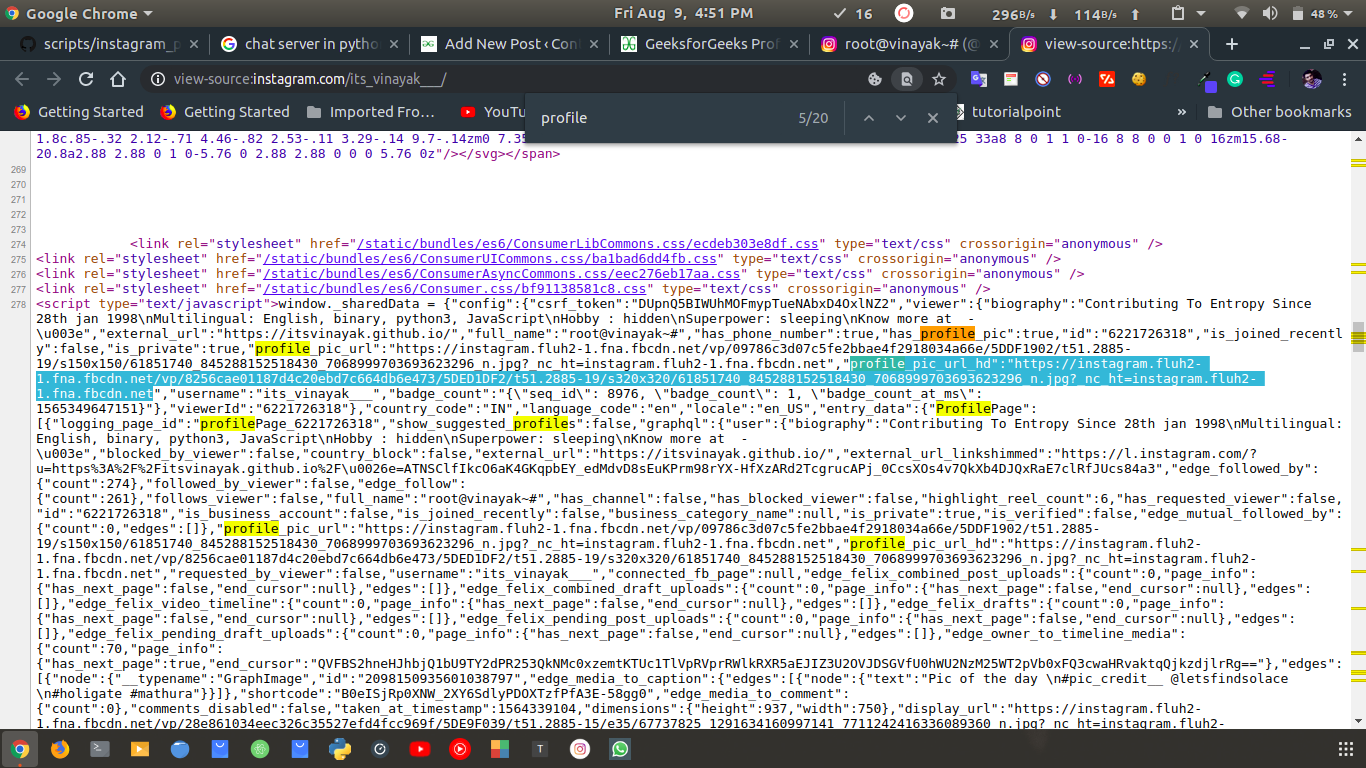The image size is (1366, 768).
Task: Open a new browser tab
Action: click(x=1232, y=44)
